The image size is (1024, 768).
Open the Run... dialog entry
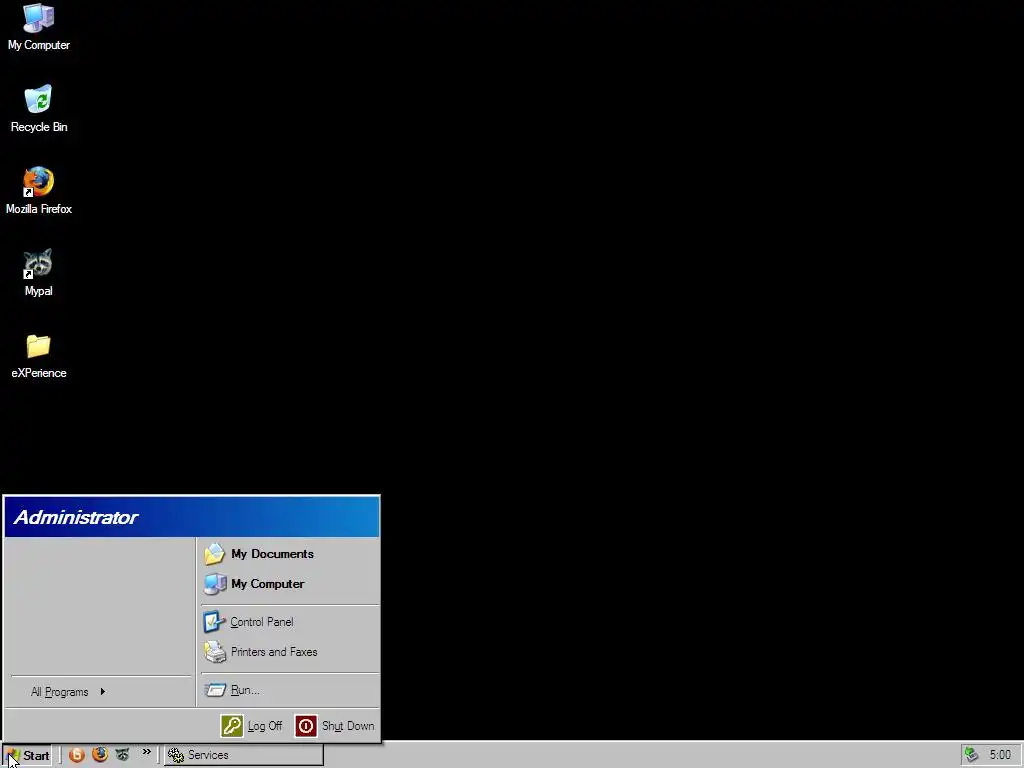point(290,690)
